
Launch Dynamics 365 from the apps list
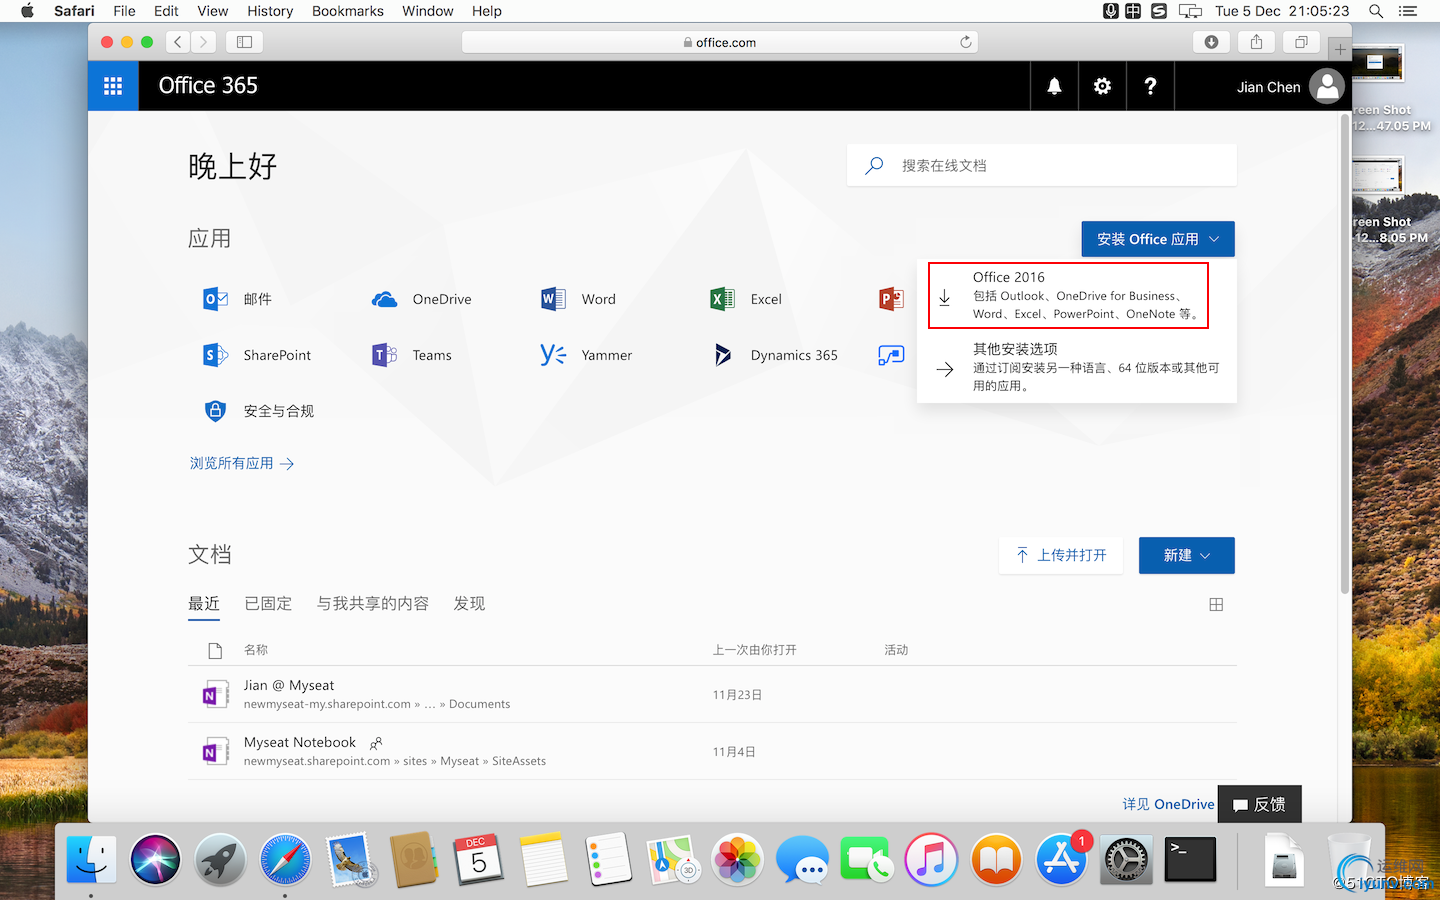pyautogui.click(x=774, y=355)
